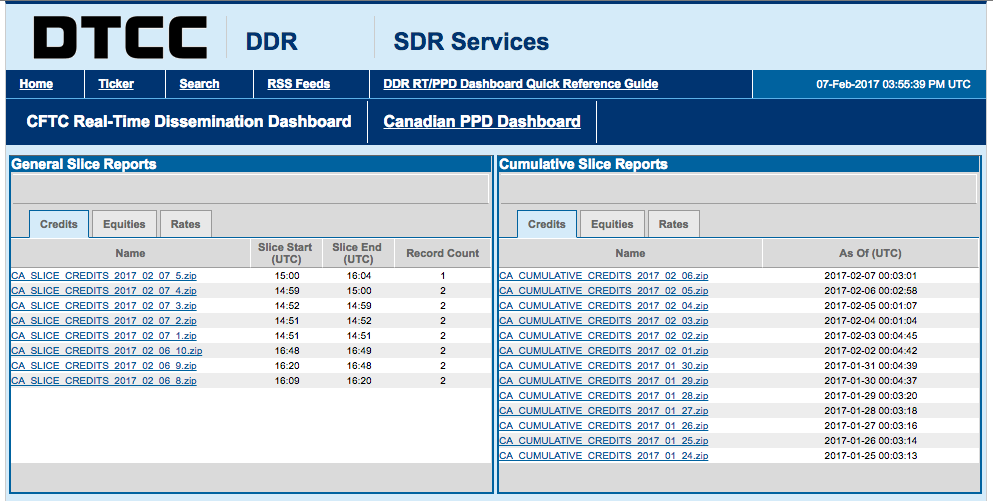
Task: Download CA_SLICE_CREDITS_2017_02_07_2.zip
Action: tap(104, 321)
